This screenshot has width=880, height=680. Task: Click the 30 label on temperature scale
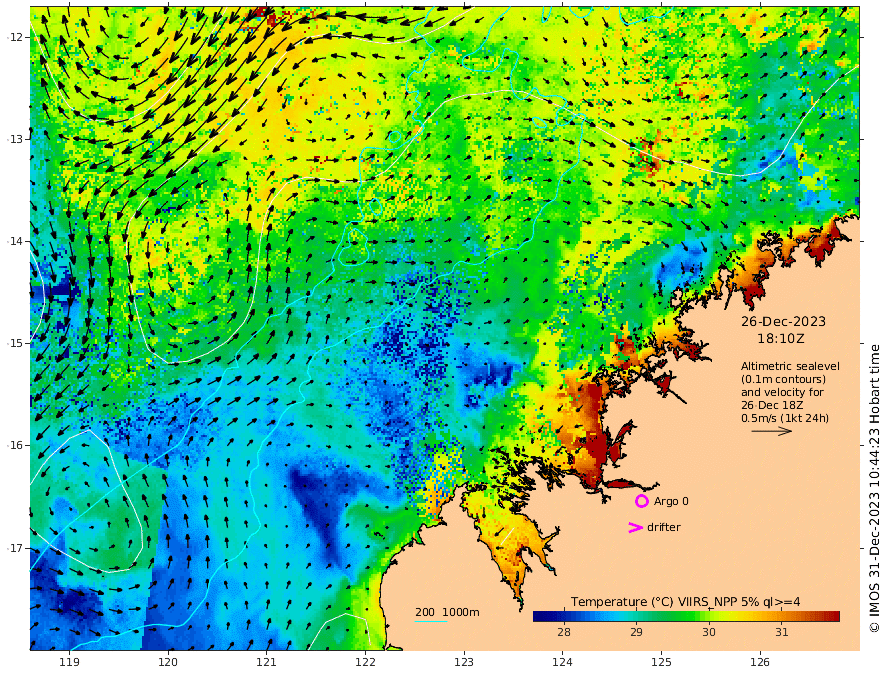709,632
